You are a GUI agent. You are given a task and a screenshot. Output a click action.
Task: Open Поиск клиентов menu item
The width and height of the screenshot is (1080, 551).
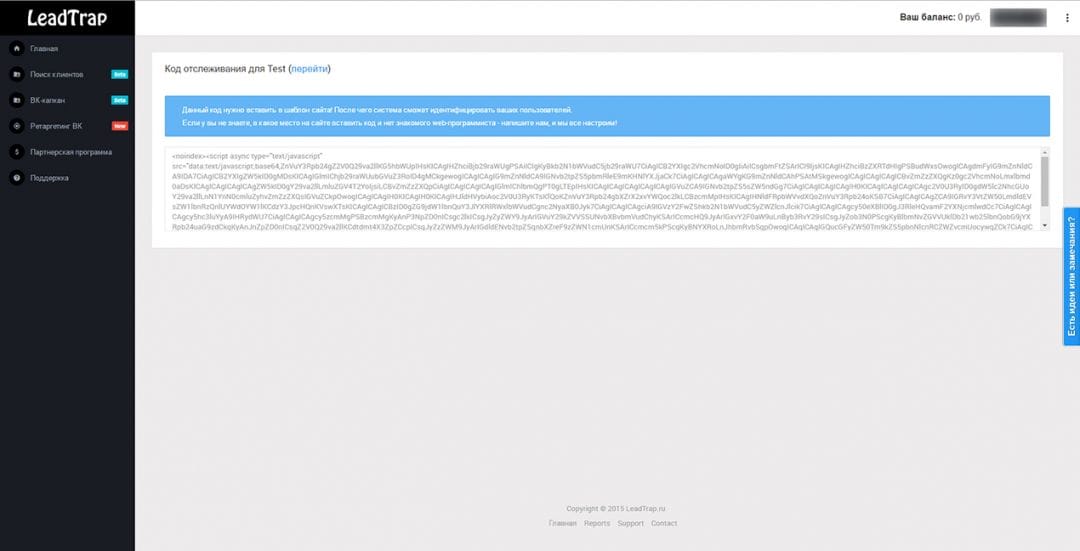pyautogui.click(x=56, y=74)
